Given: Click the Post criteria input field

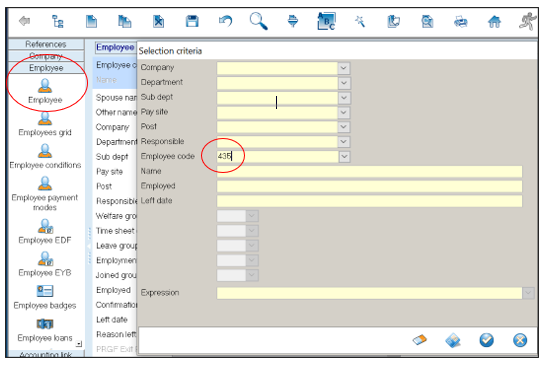Looking at the screenshot, I should [x=277, y=127].
